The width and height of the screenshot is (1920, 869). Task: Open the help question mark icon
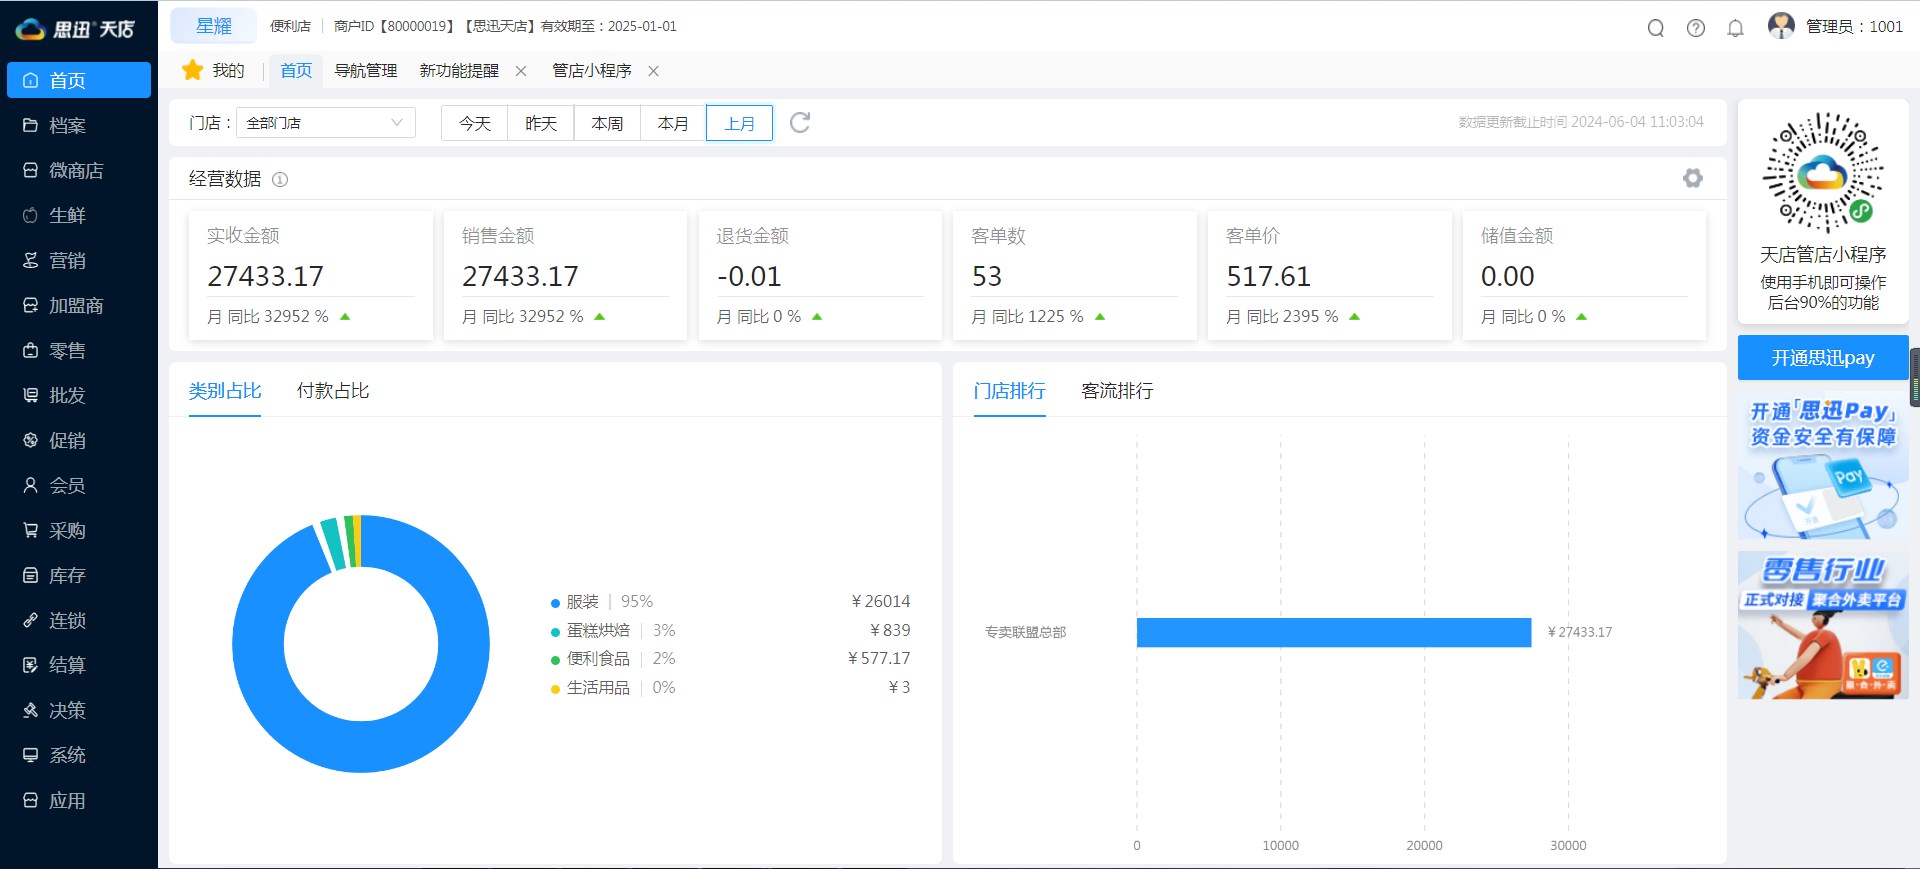1695,28
